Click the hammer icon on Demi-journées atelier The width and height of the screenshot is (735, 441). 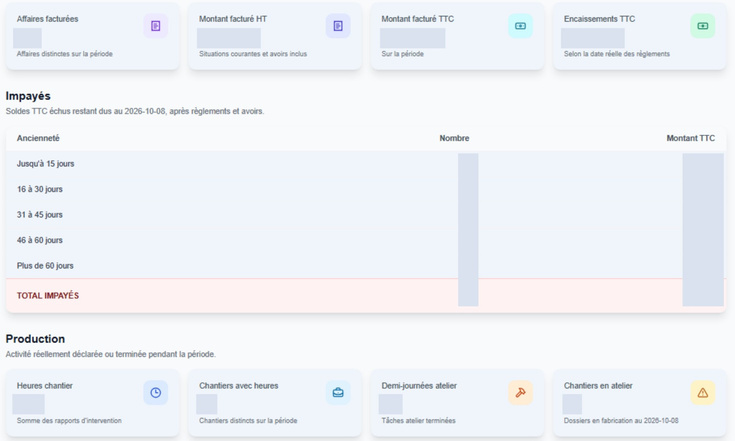(x=520, y=393)
